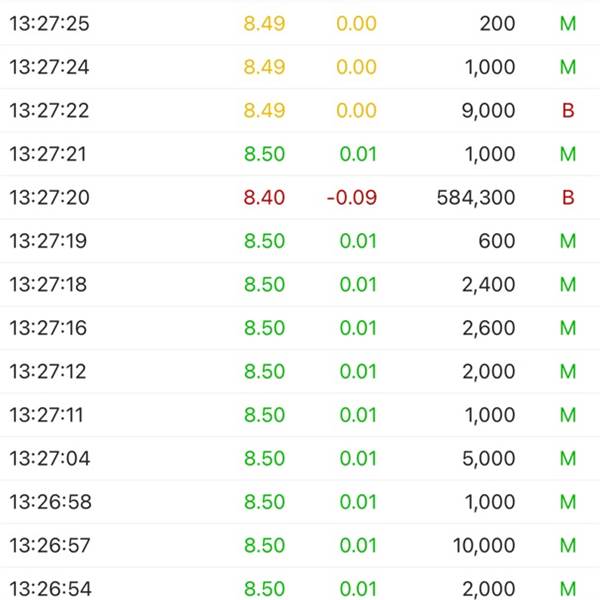Select the 13:27:18 trade timestamp
The width and height of the screenshot is (600, 600).
click(x=49, y=285)
